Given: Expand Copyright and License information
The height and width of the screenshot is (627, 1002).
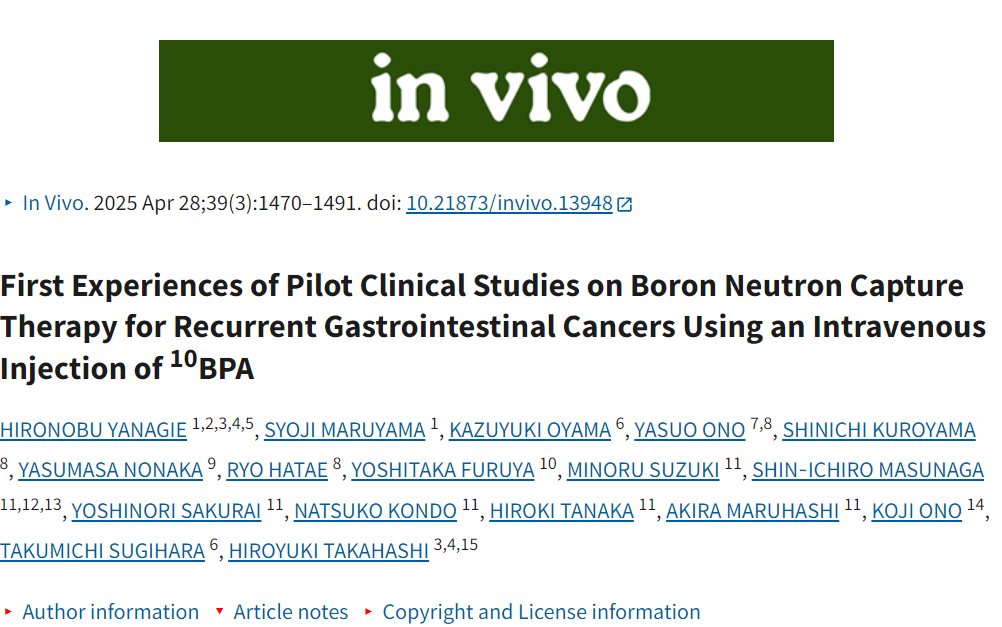Looking at the screenshot, I should tap(541, 612).
